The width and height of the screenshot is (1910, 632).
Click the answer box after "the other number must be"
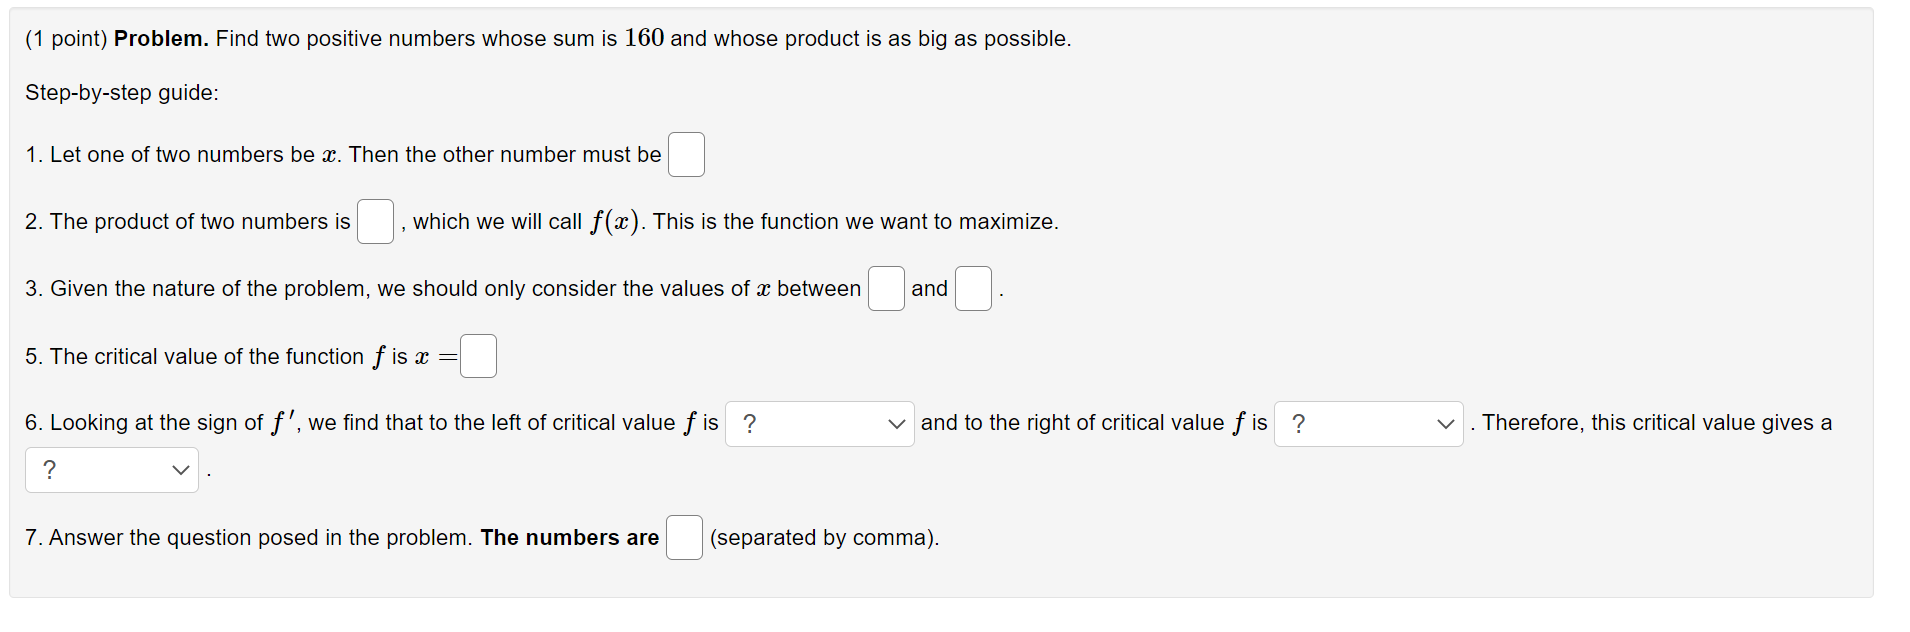686,154
